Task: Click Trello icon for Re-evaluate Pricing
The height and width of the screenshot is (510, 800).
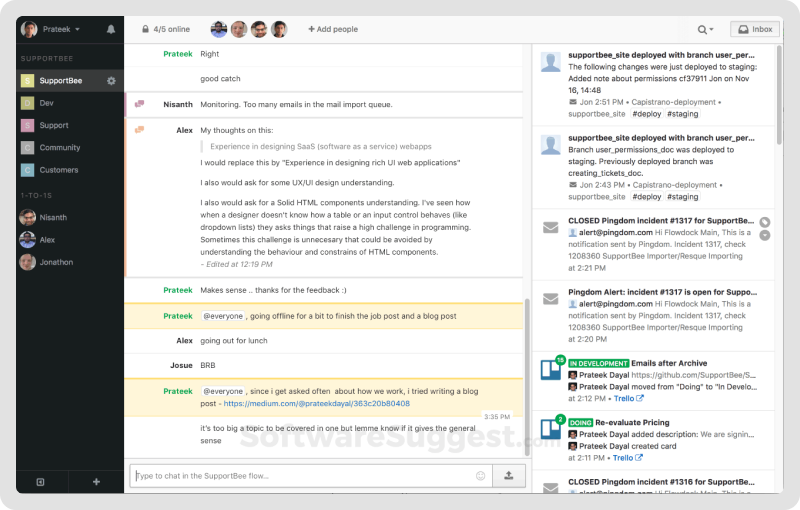Action: coord(551,428)
